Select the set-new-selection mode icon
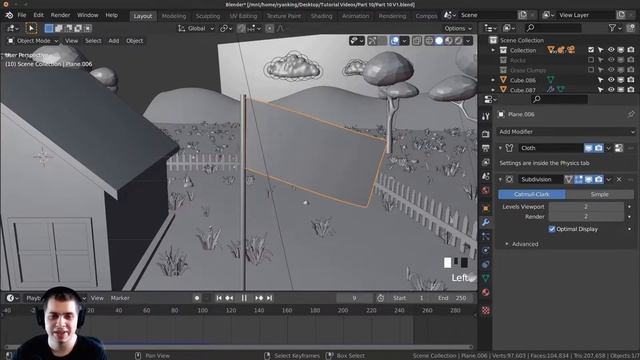640x360 pixels. click(49, 29)
